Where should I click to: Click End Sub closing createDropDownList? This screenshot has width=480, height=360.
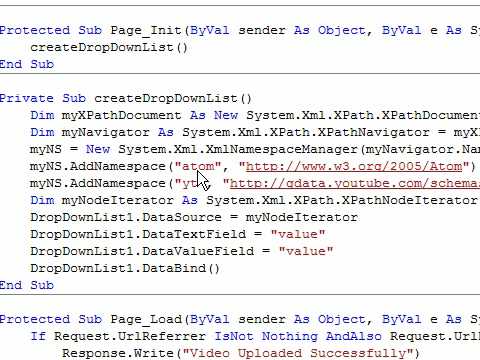[x=27, y=285]
